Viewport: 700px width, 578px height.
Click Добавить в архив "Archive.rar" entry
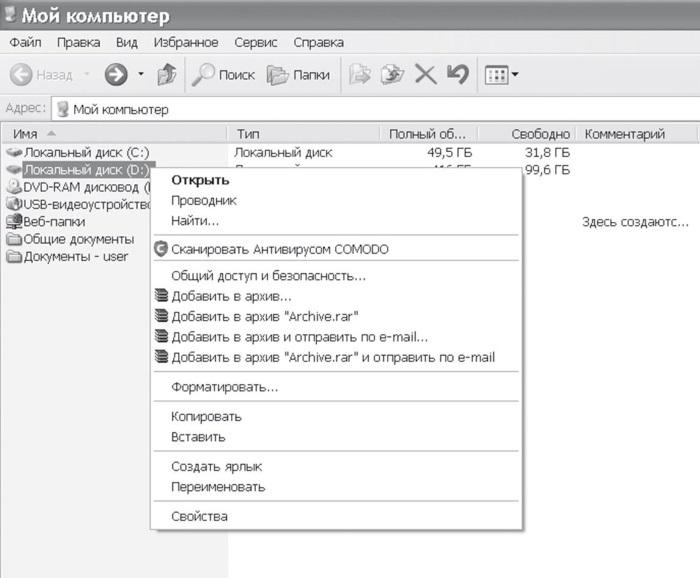click(x=265, y=317)
